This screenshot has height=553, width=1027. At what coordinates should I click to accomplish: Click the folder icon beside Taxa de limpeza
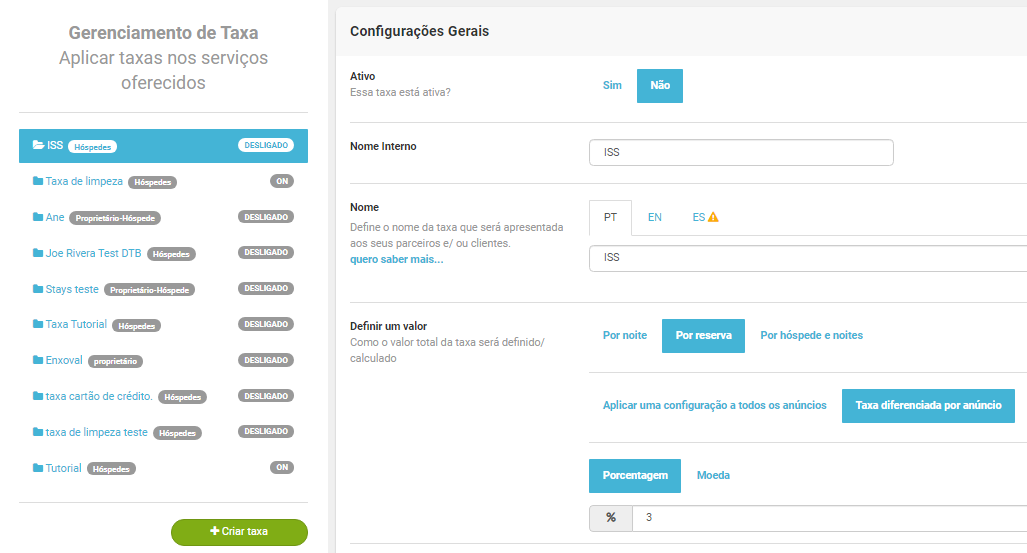(38, 182)
